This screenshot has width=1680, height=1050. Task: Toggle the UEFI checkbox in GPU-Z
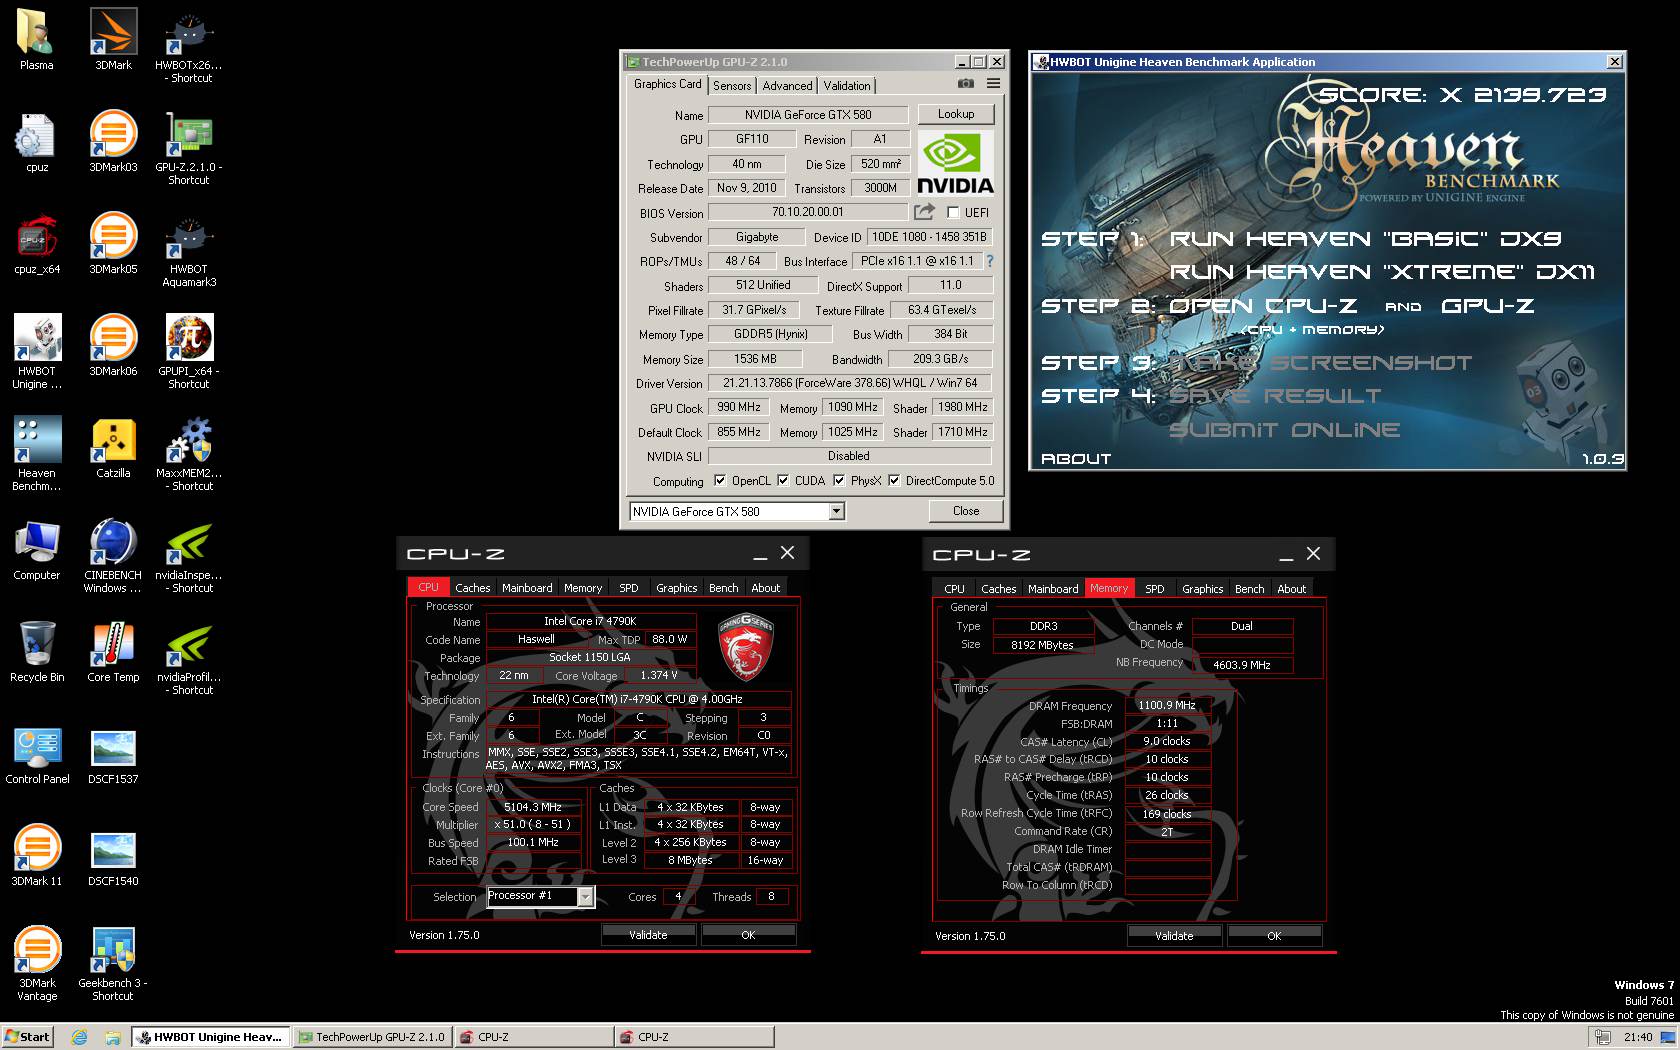coord(953,213)
